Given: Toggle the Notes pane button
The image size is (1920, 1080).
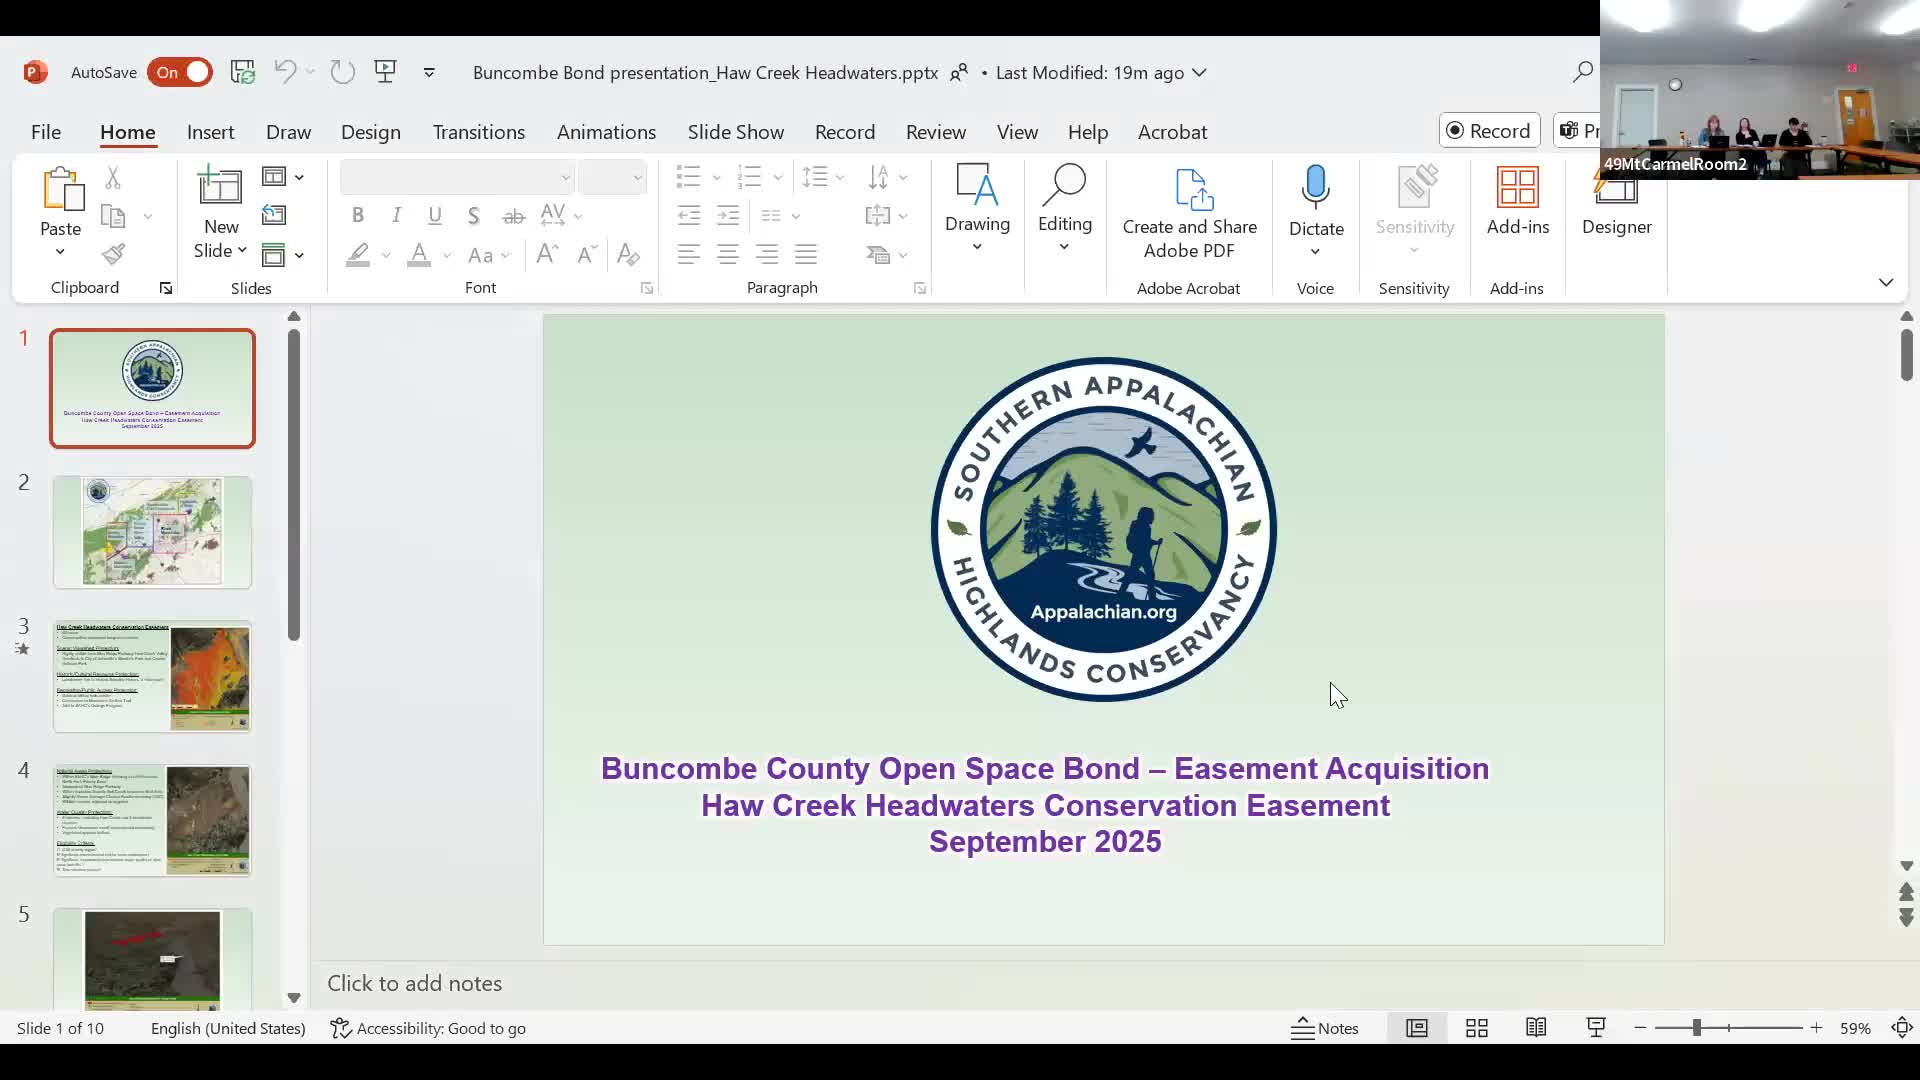Looking at the screenshot, I should 1324,1028.
